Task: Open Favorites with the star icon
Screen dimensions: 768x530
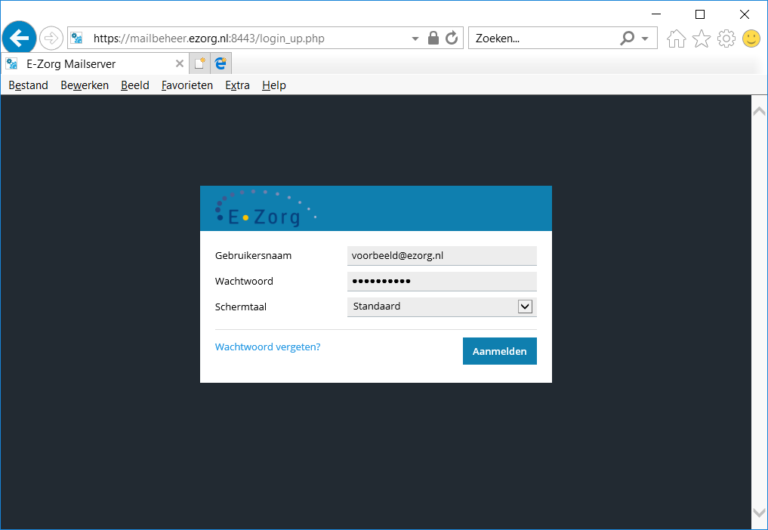Action: point(702,38)
